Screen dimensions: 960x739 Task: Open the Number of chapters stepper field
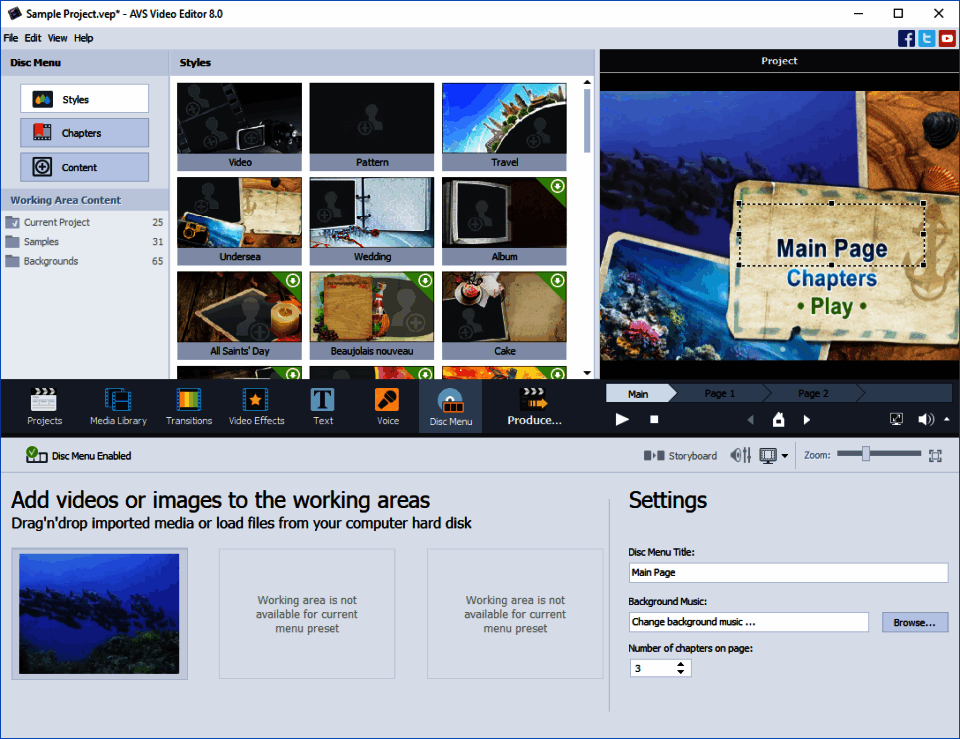coord(660,667)
